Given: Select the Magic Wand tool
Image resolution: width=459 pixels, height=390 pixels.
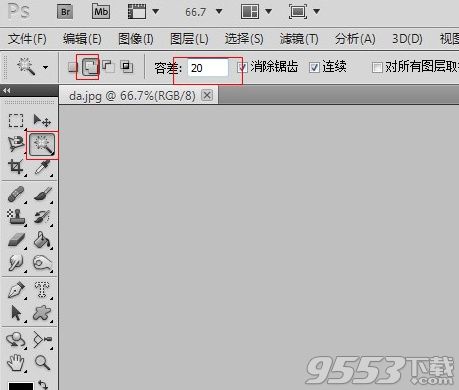Looking at the screenshot, I should [42, 145].
